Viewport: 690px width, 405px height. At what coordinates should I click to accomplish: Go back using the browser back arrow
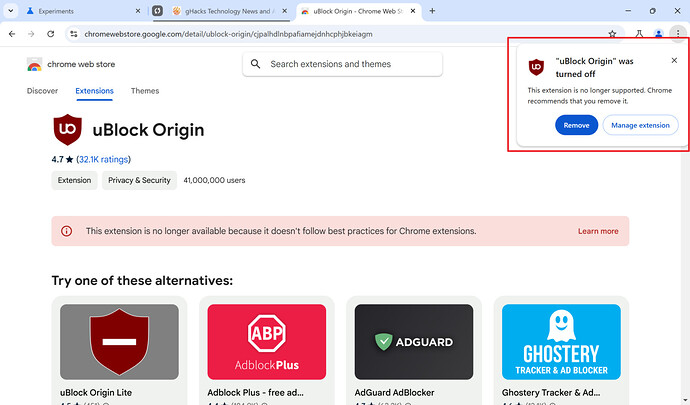coord(12,33)
